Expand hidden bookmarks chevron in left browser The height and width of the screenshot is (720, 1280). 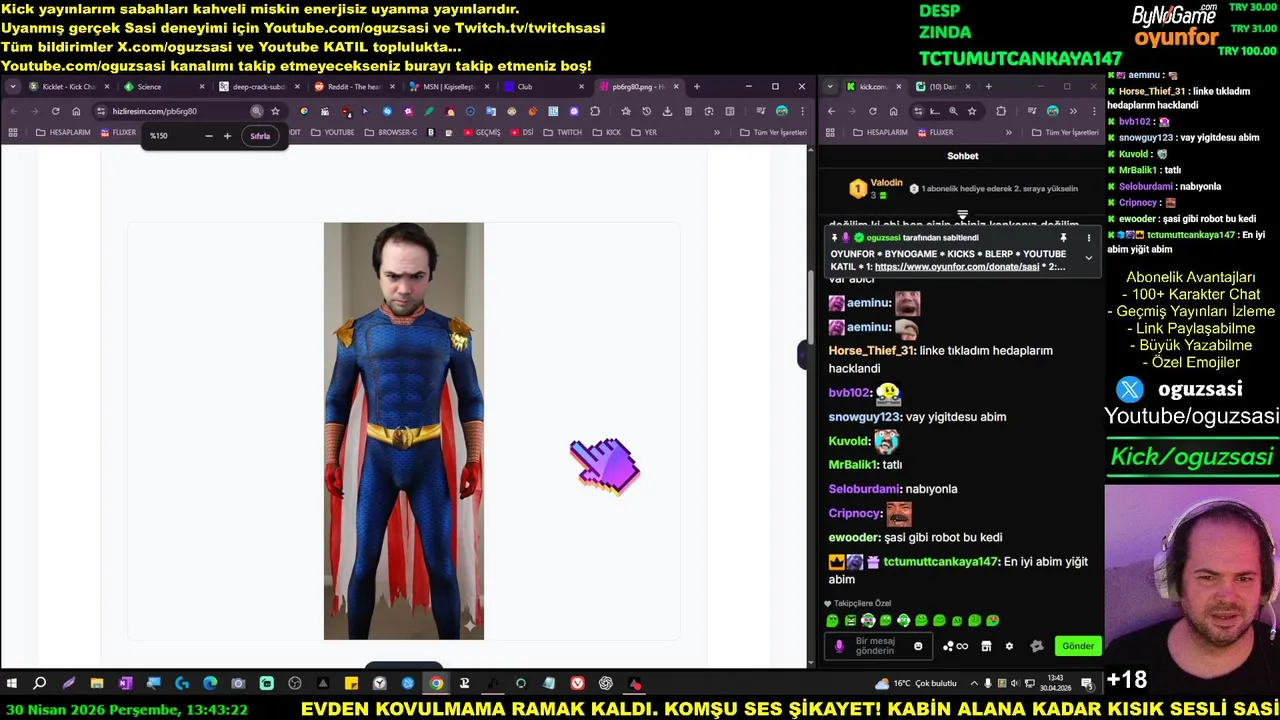click(716, 132)
